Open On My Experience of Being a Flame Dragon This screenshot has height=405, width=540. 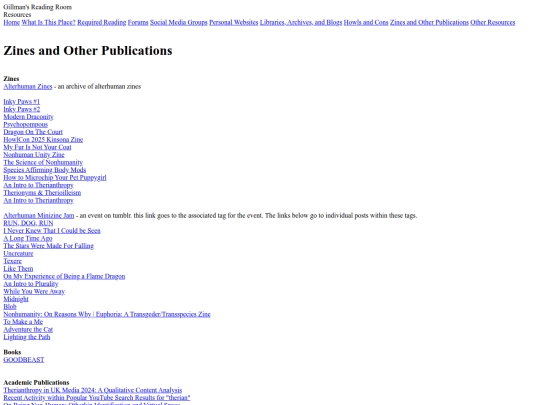pyautogui.click(x=64, y=276)
